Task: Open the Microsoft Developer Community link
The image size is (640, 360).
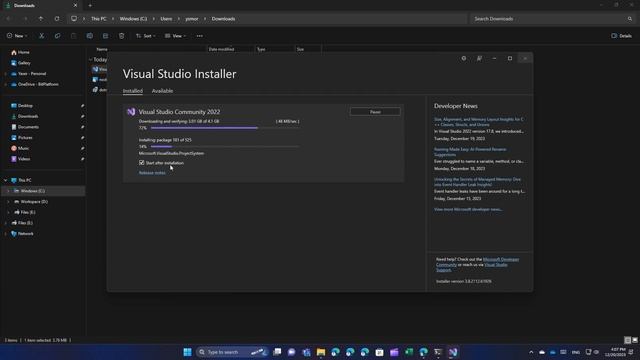Action: pos(477,262)
